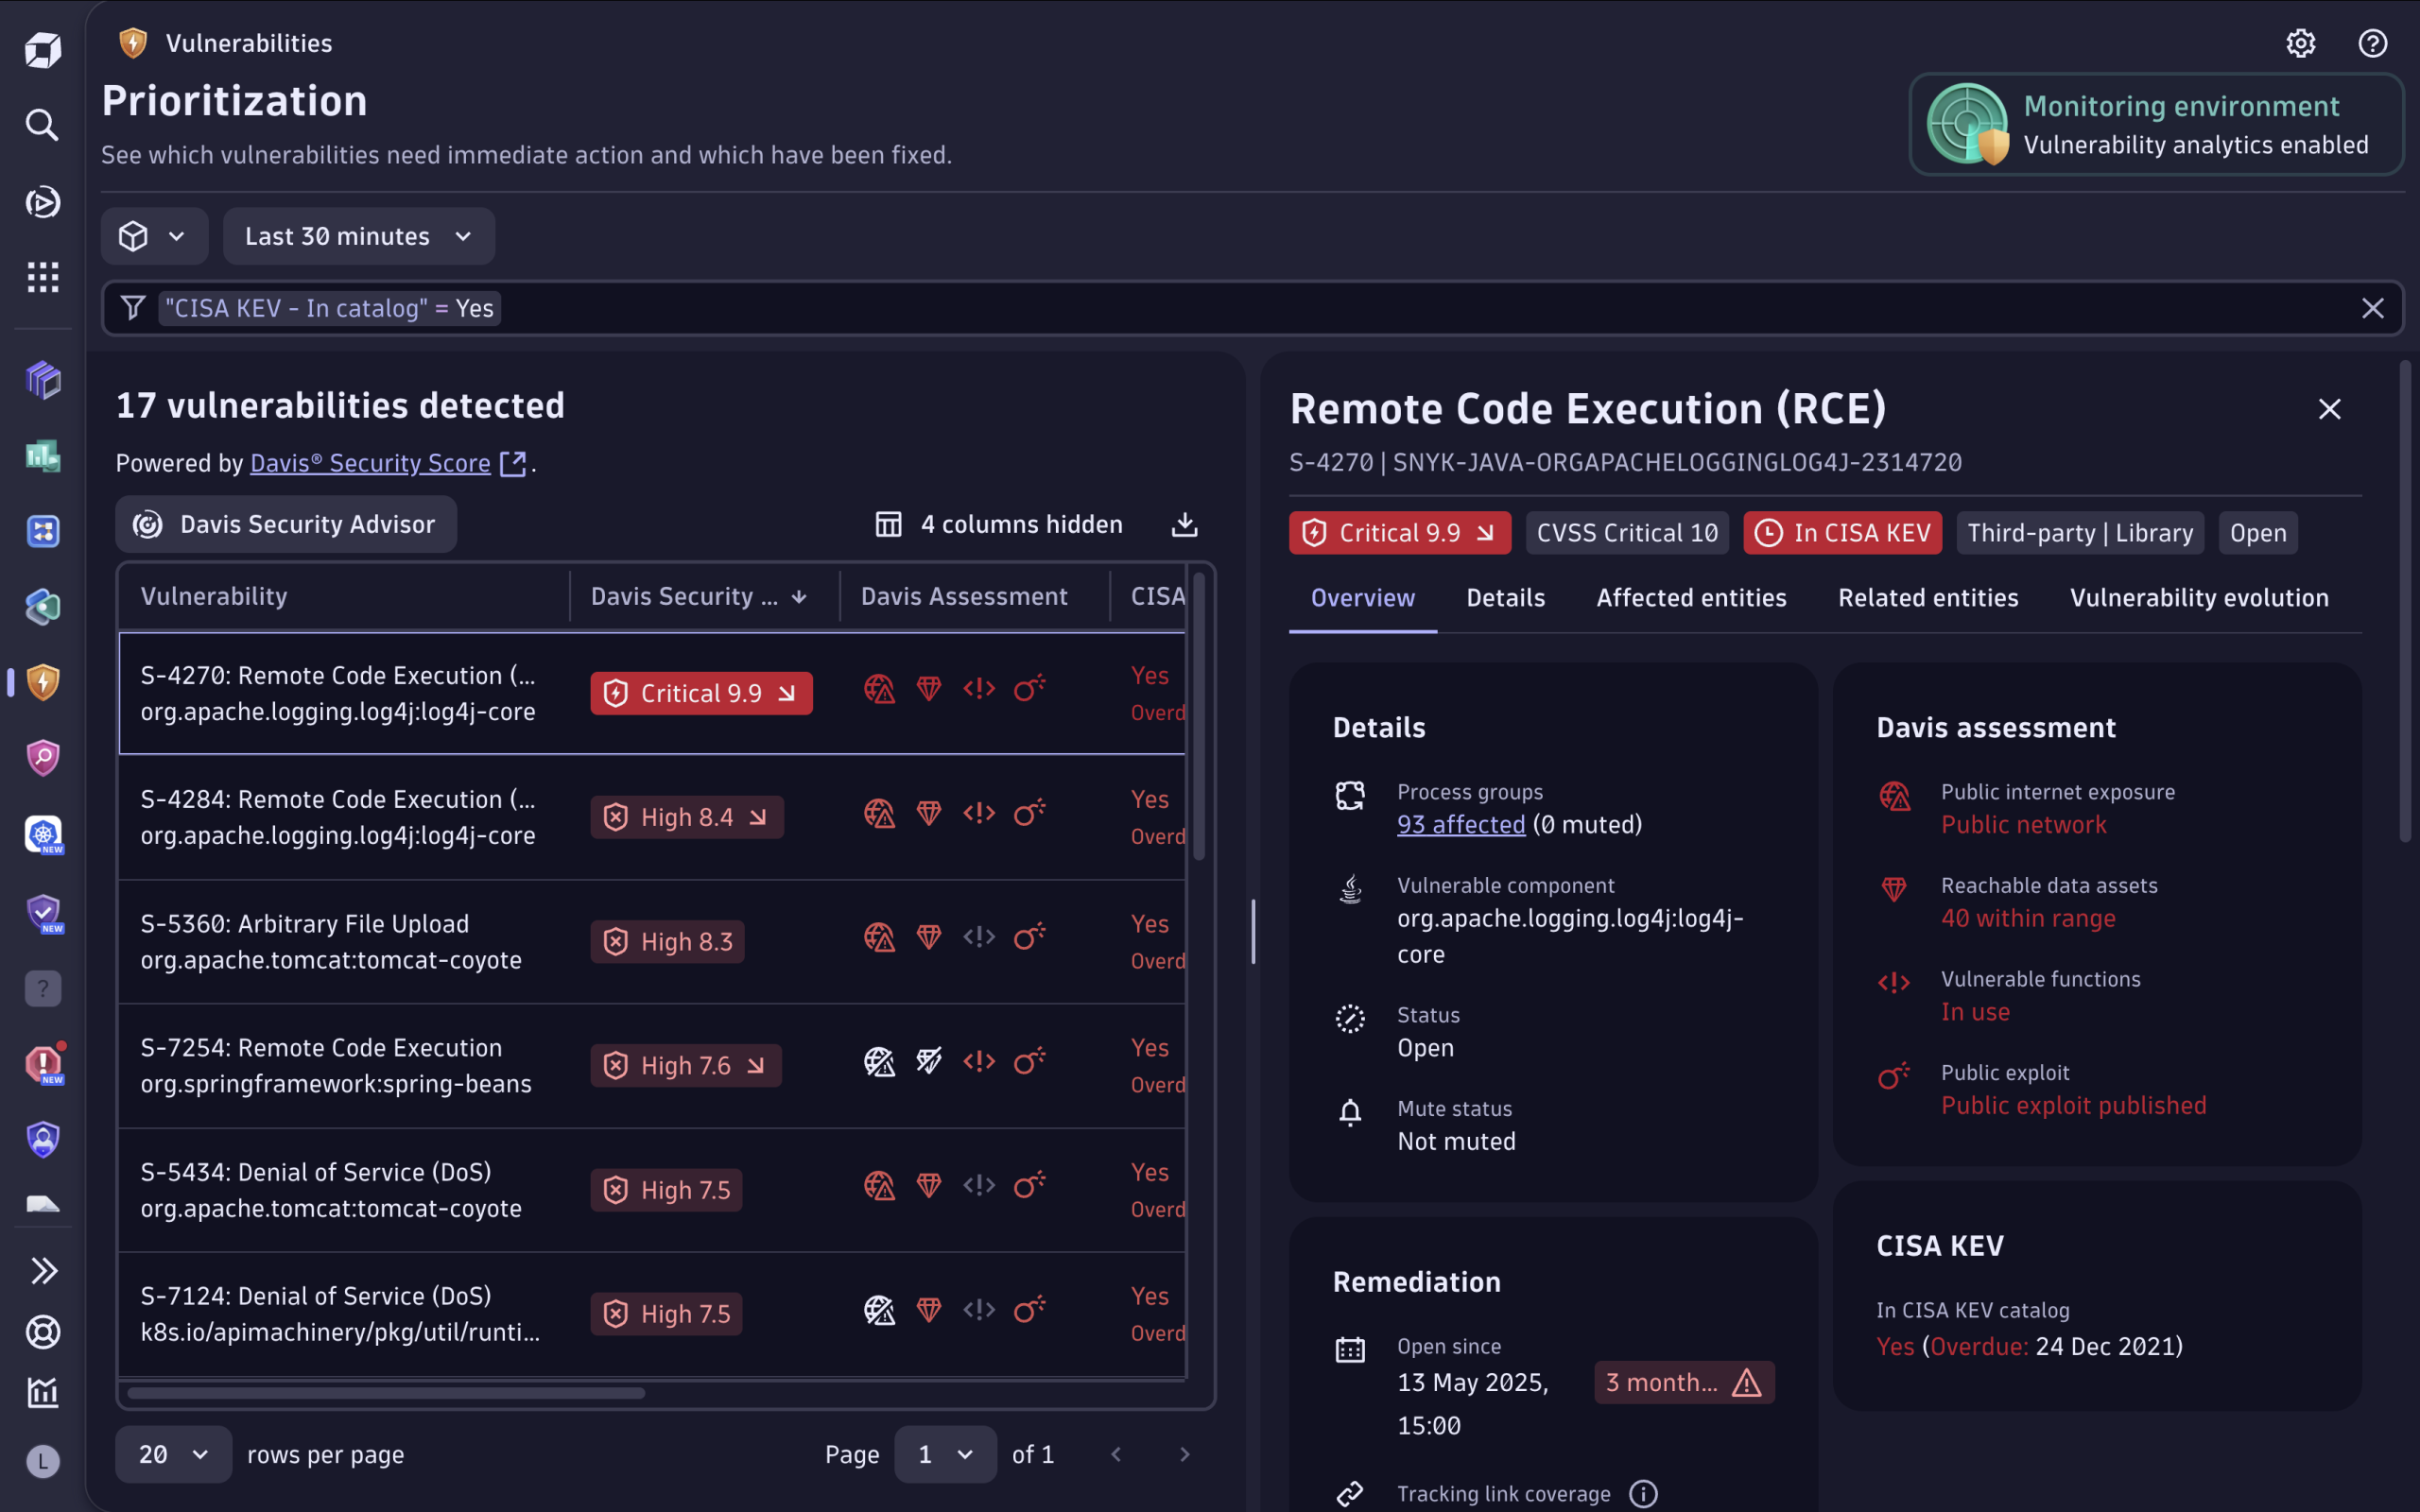Screen dimensions: 2420x1512
Task: Expand the Last 30 minutes time range dropdown
Action: tap(358, 236)
